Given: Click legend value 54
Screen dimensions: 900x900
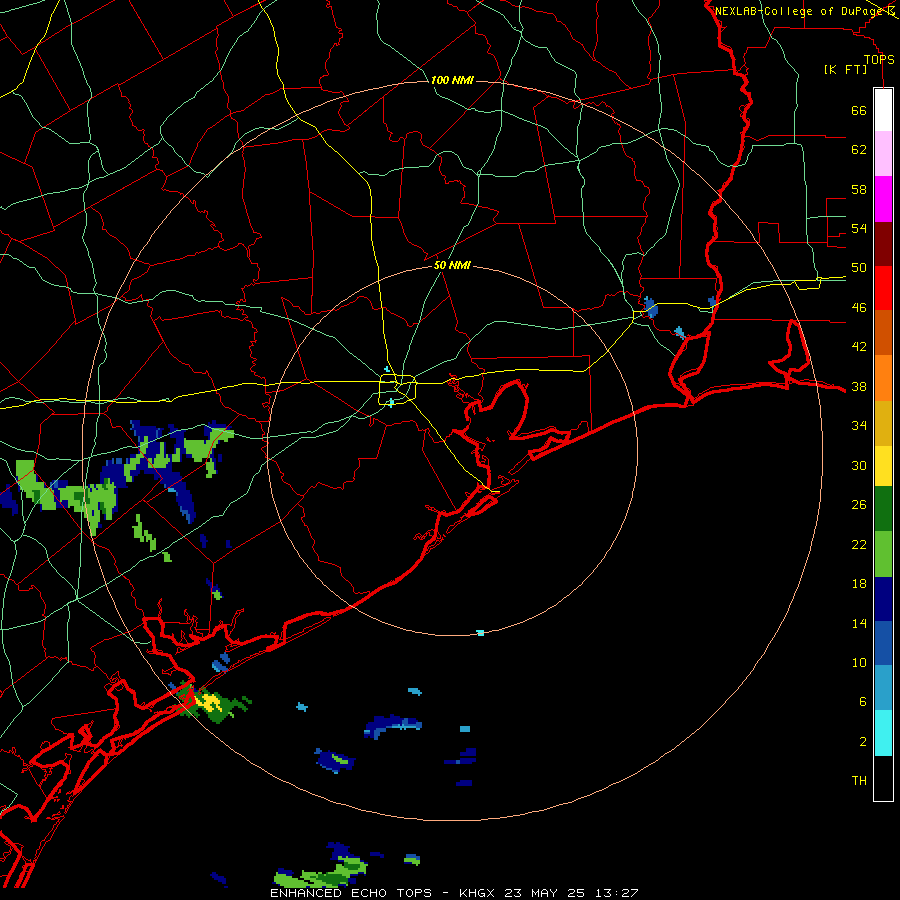Looking at the screenshot, I should (859, 228).
